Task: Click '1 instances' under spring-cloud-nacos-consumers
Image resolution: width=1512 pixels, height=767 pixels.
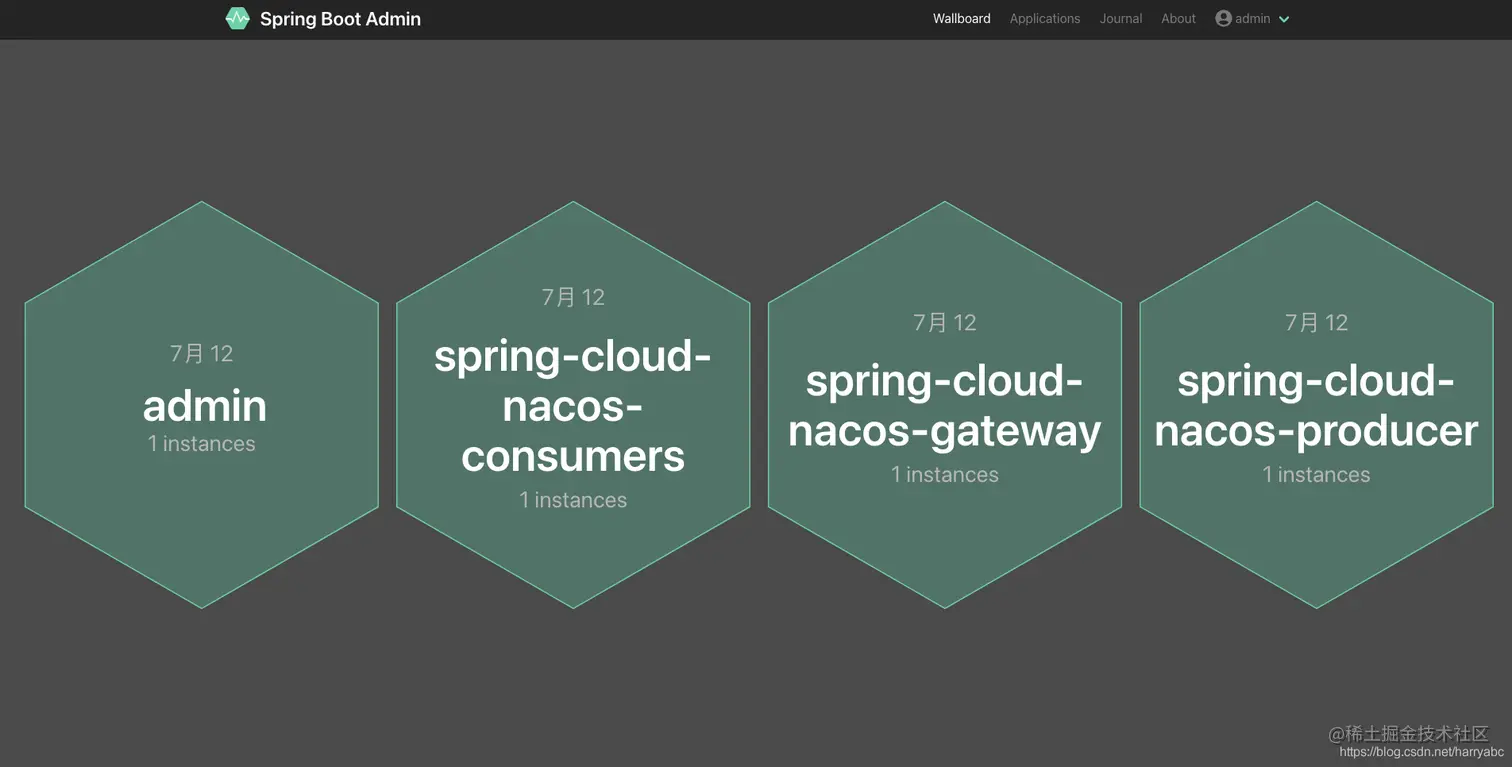Action: point(573,500)
